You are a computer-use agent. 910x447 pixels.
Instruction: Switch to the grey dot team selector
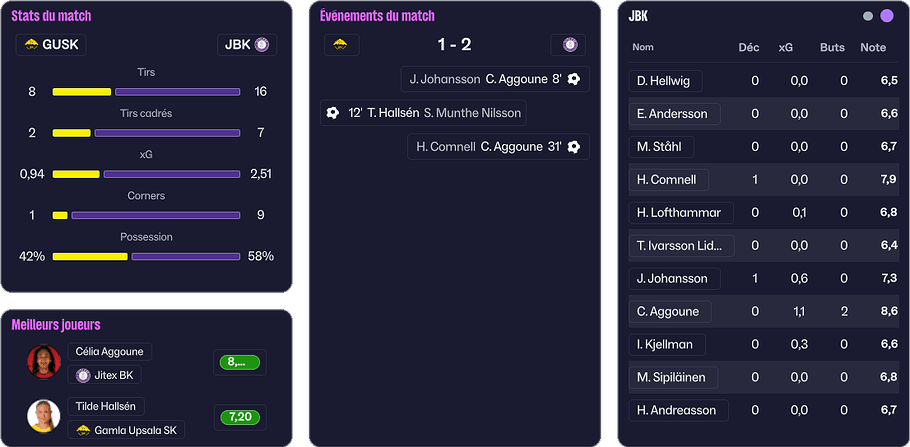[868, 16]
